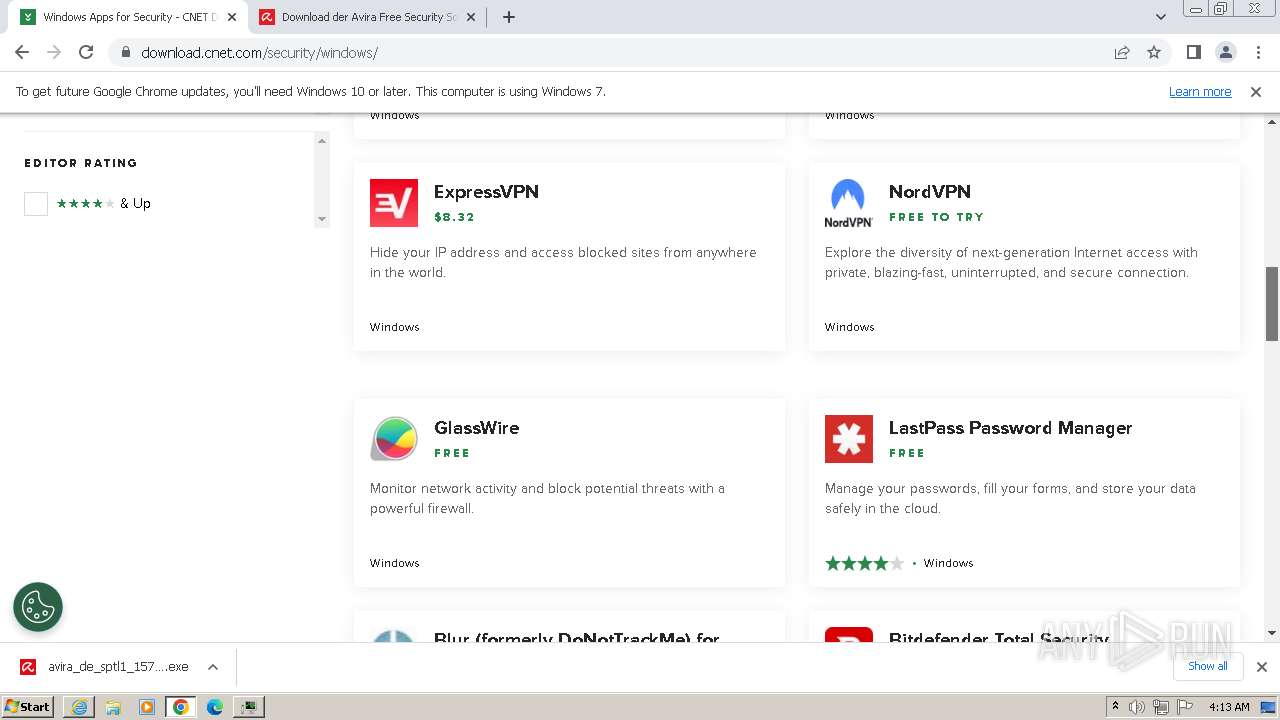Click the ExpressVPN description text

point(563,262)
